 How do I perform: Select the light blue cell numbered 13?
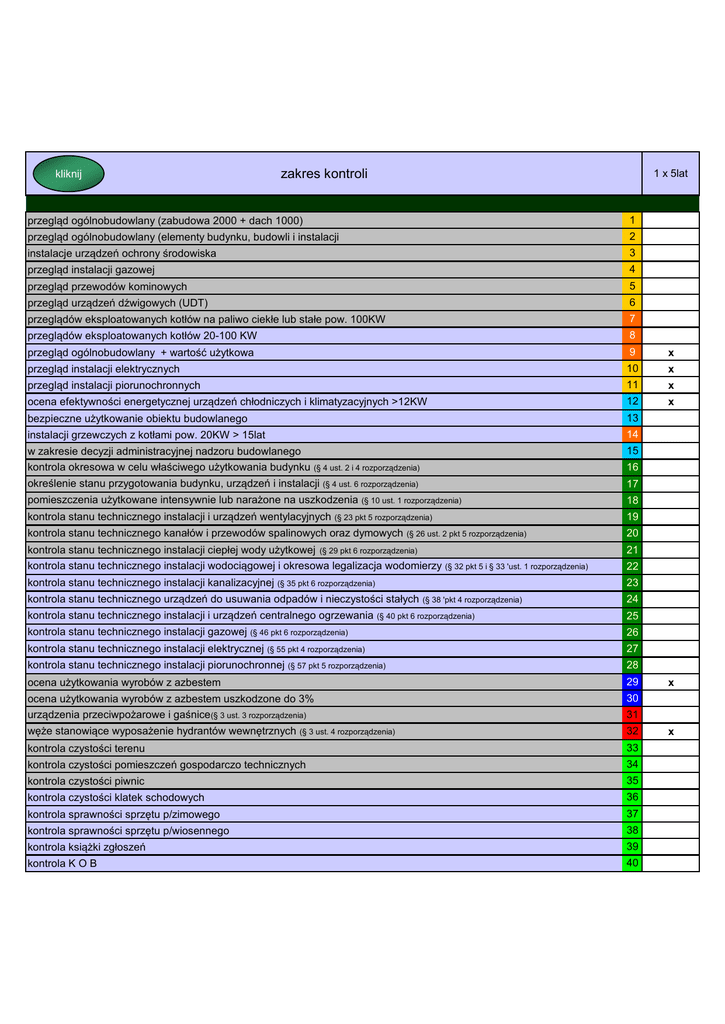(632, 418)
